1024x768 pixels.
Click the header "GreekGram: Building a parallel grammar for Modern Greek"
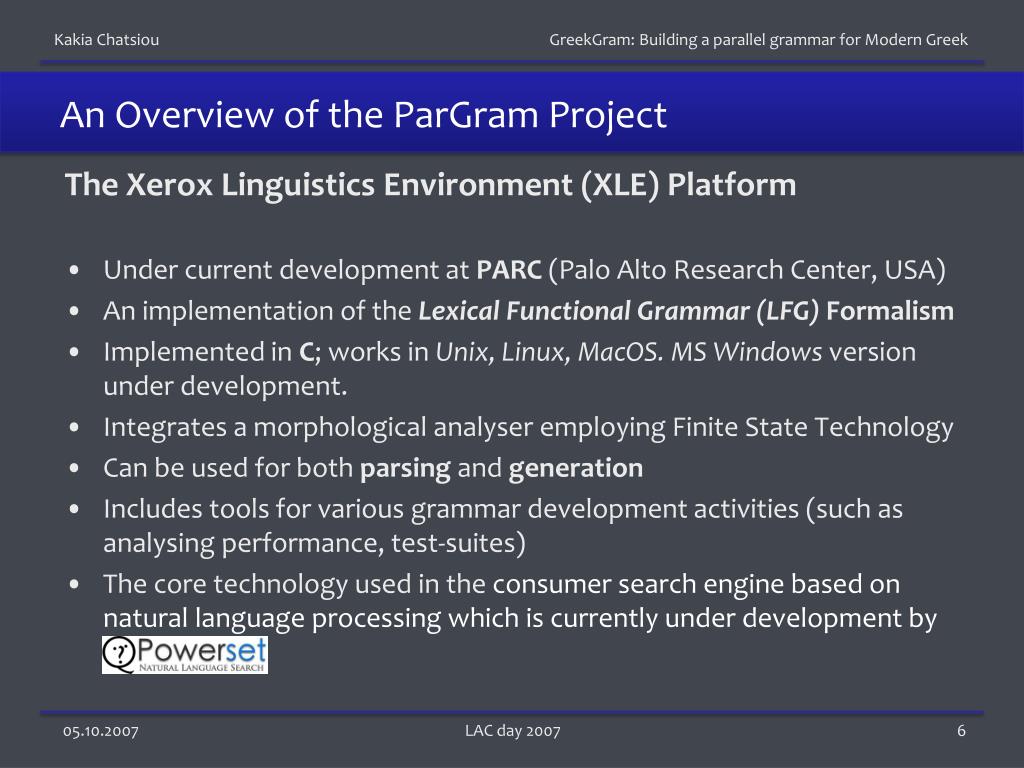pyautogui.click(x=758, y=40)
